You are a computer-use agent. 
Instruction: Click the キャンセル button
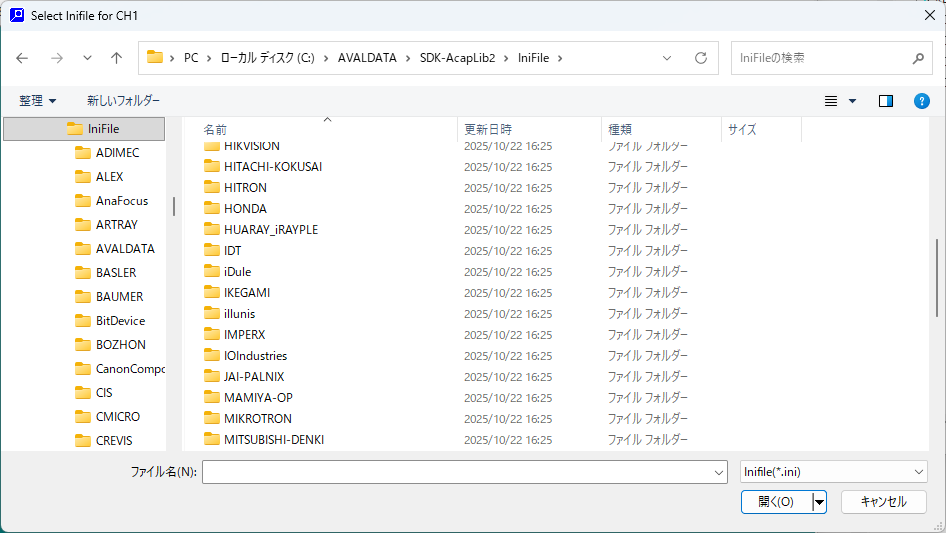coord(883,502)
